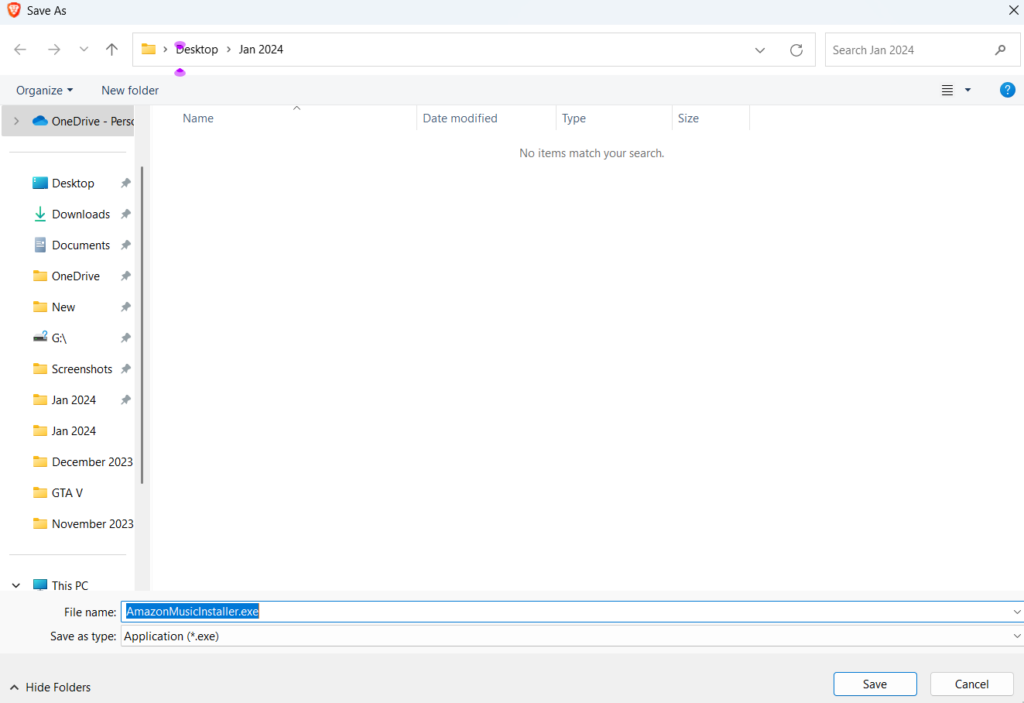Open the Help question mark icon
Screen dimensions: 1024x703
tap(1007, 90)
